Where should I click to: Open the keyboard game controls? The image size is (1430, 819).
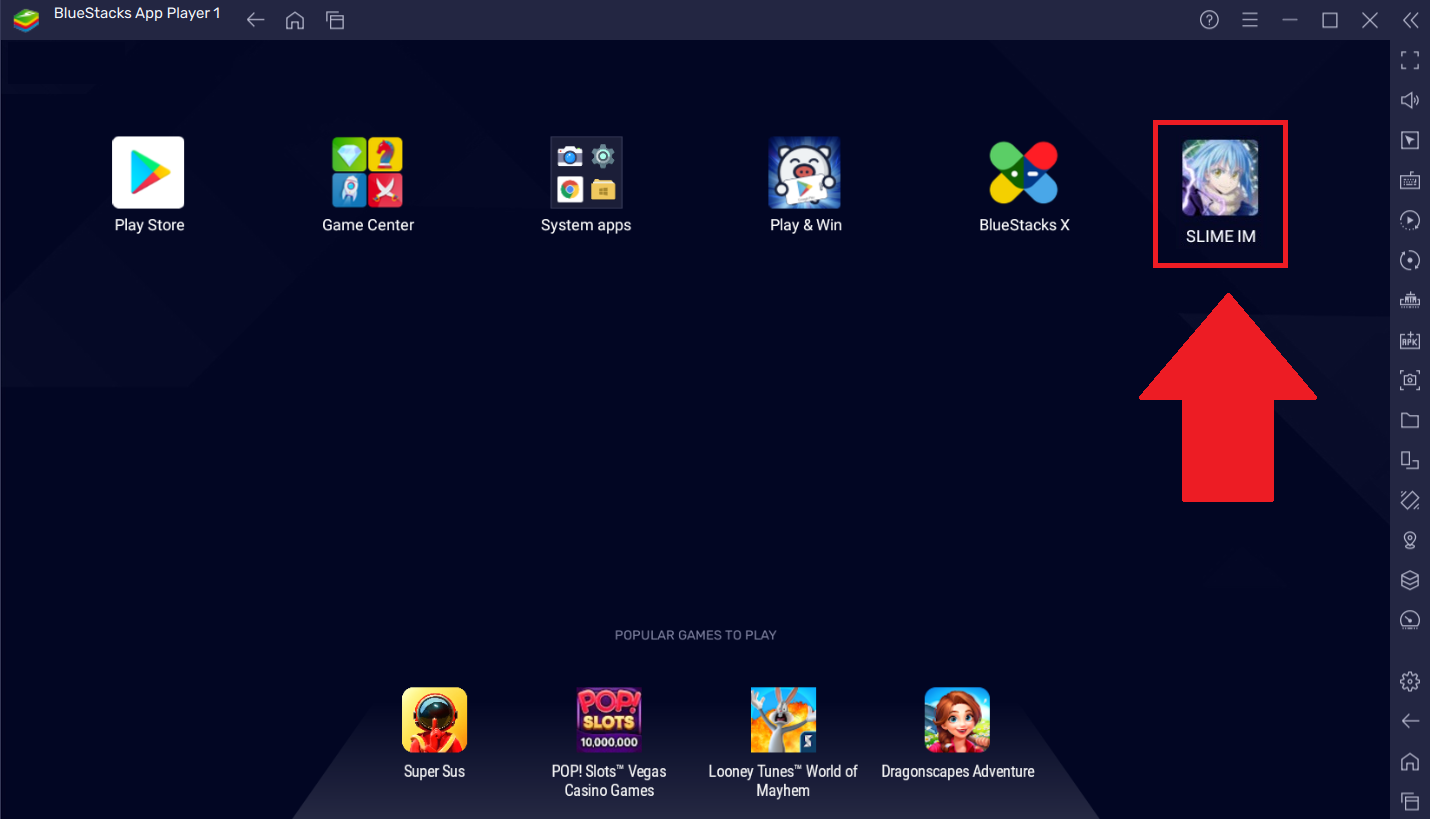[1410, 180]
